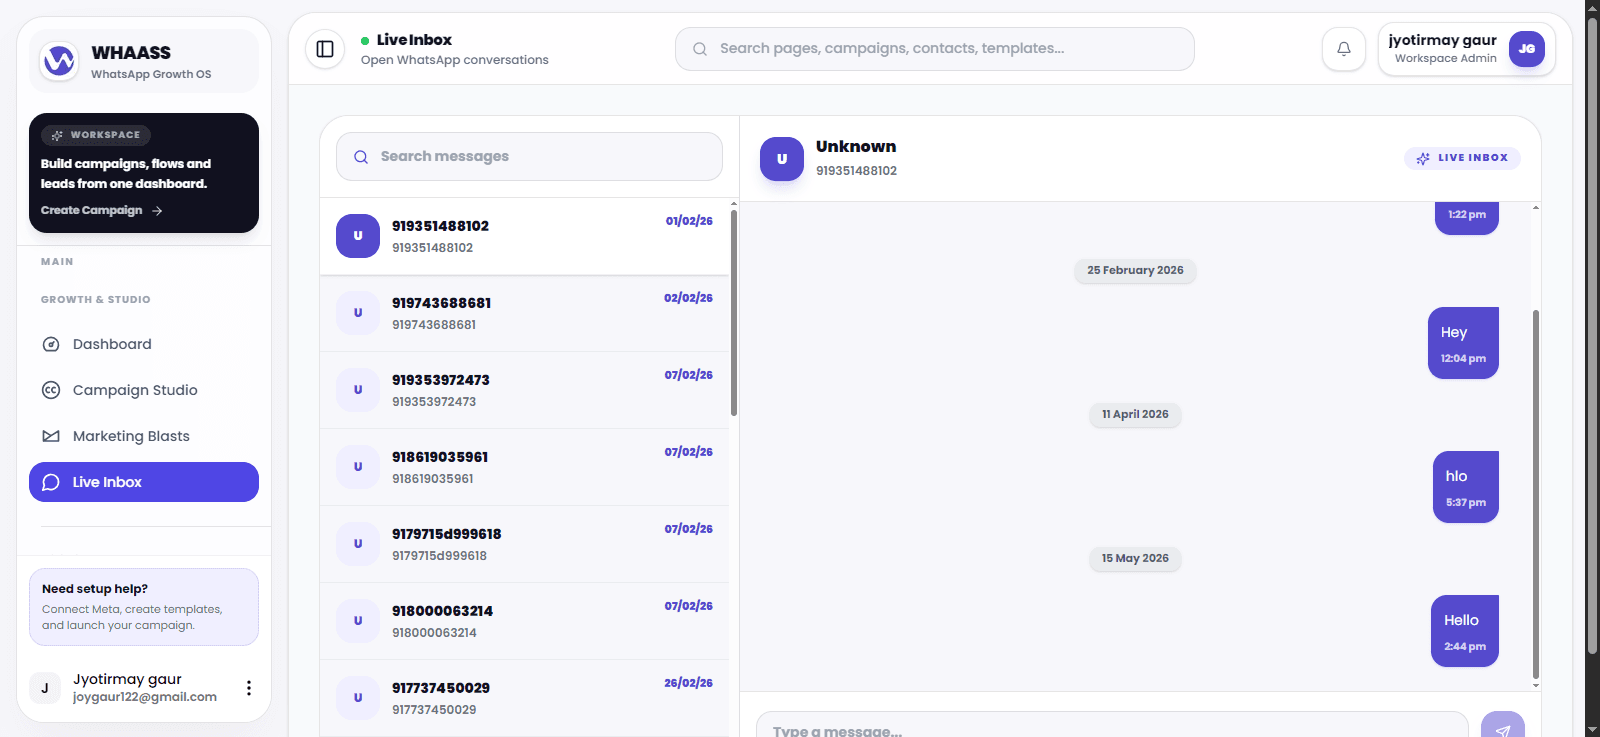Click the Unknown chat header avatar
This screenshot has height=737, width=1600.
coord(782,159)
